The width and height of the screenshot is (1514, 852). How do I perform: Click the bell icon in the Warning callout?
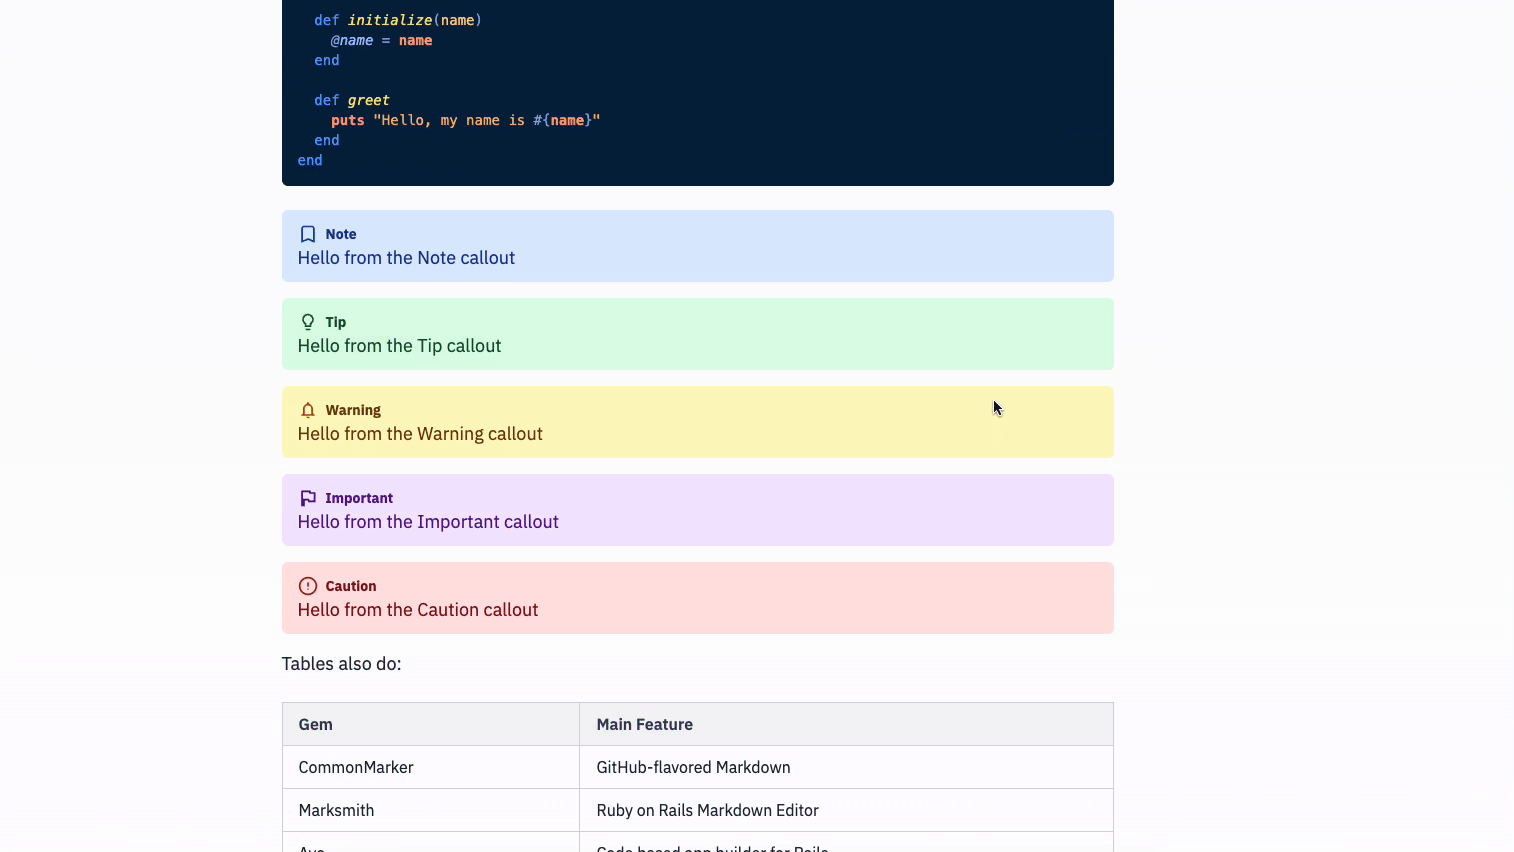click(x=308, y=410)
